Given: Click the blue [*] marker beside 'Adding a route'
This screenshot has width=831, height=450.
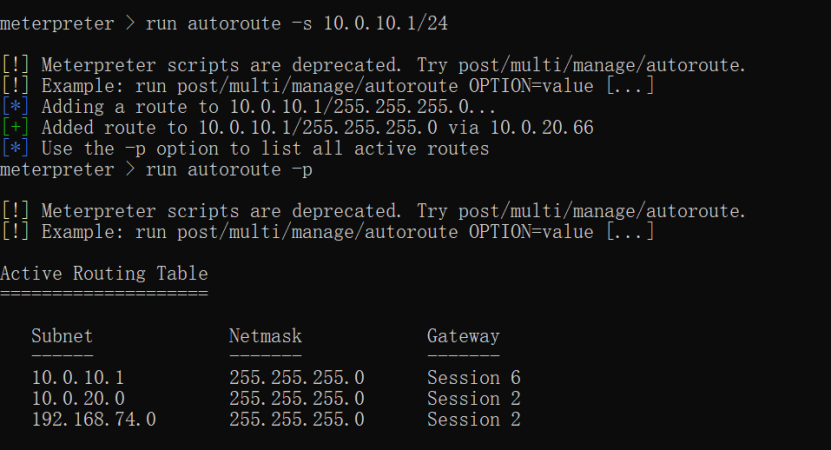Looking at the screenshot, I should pyautogui.click(x=15, y=107).
